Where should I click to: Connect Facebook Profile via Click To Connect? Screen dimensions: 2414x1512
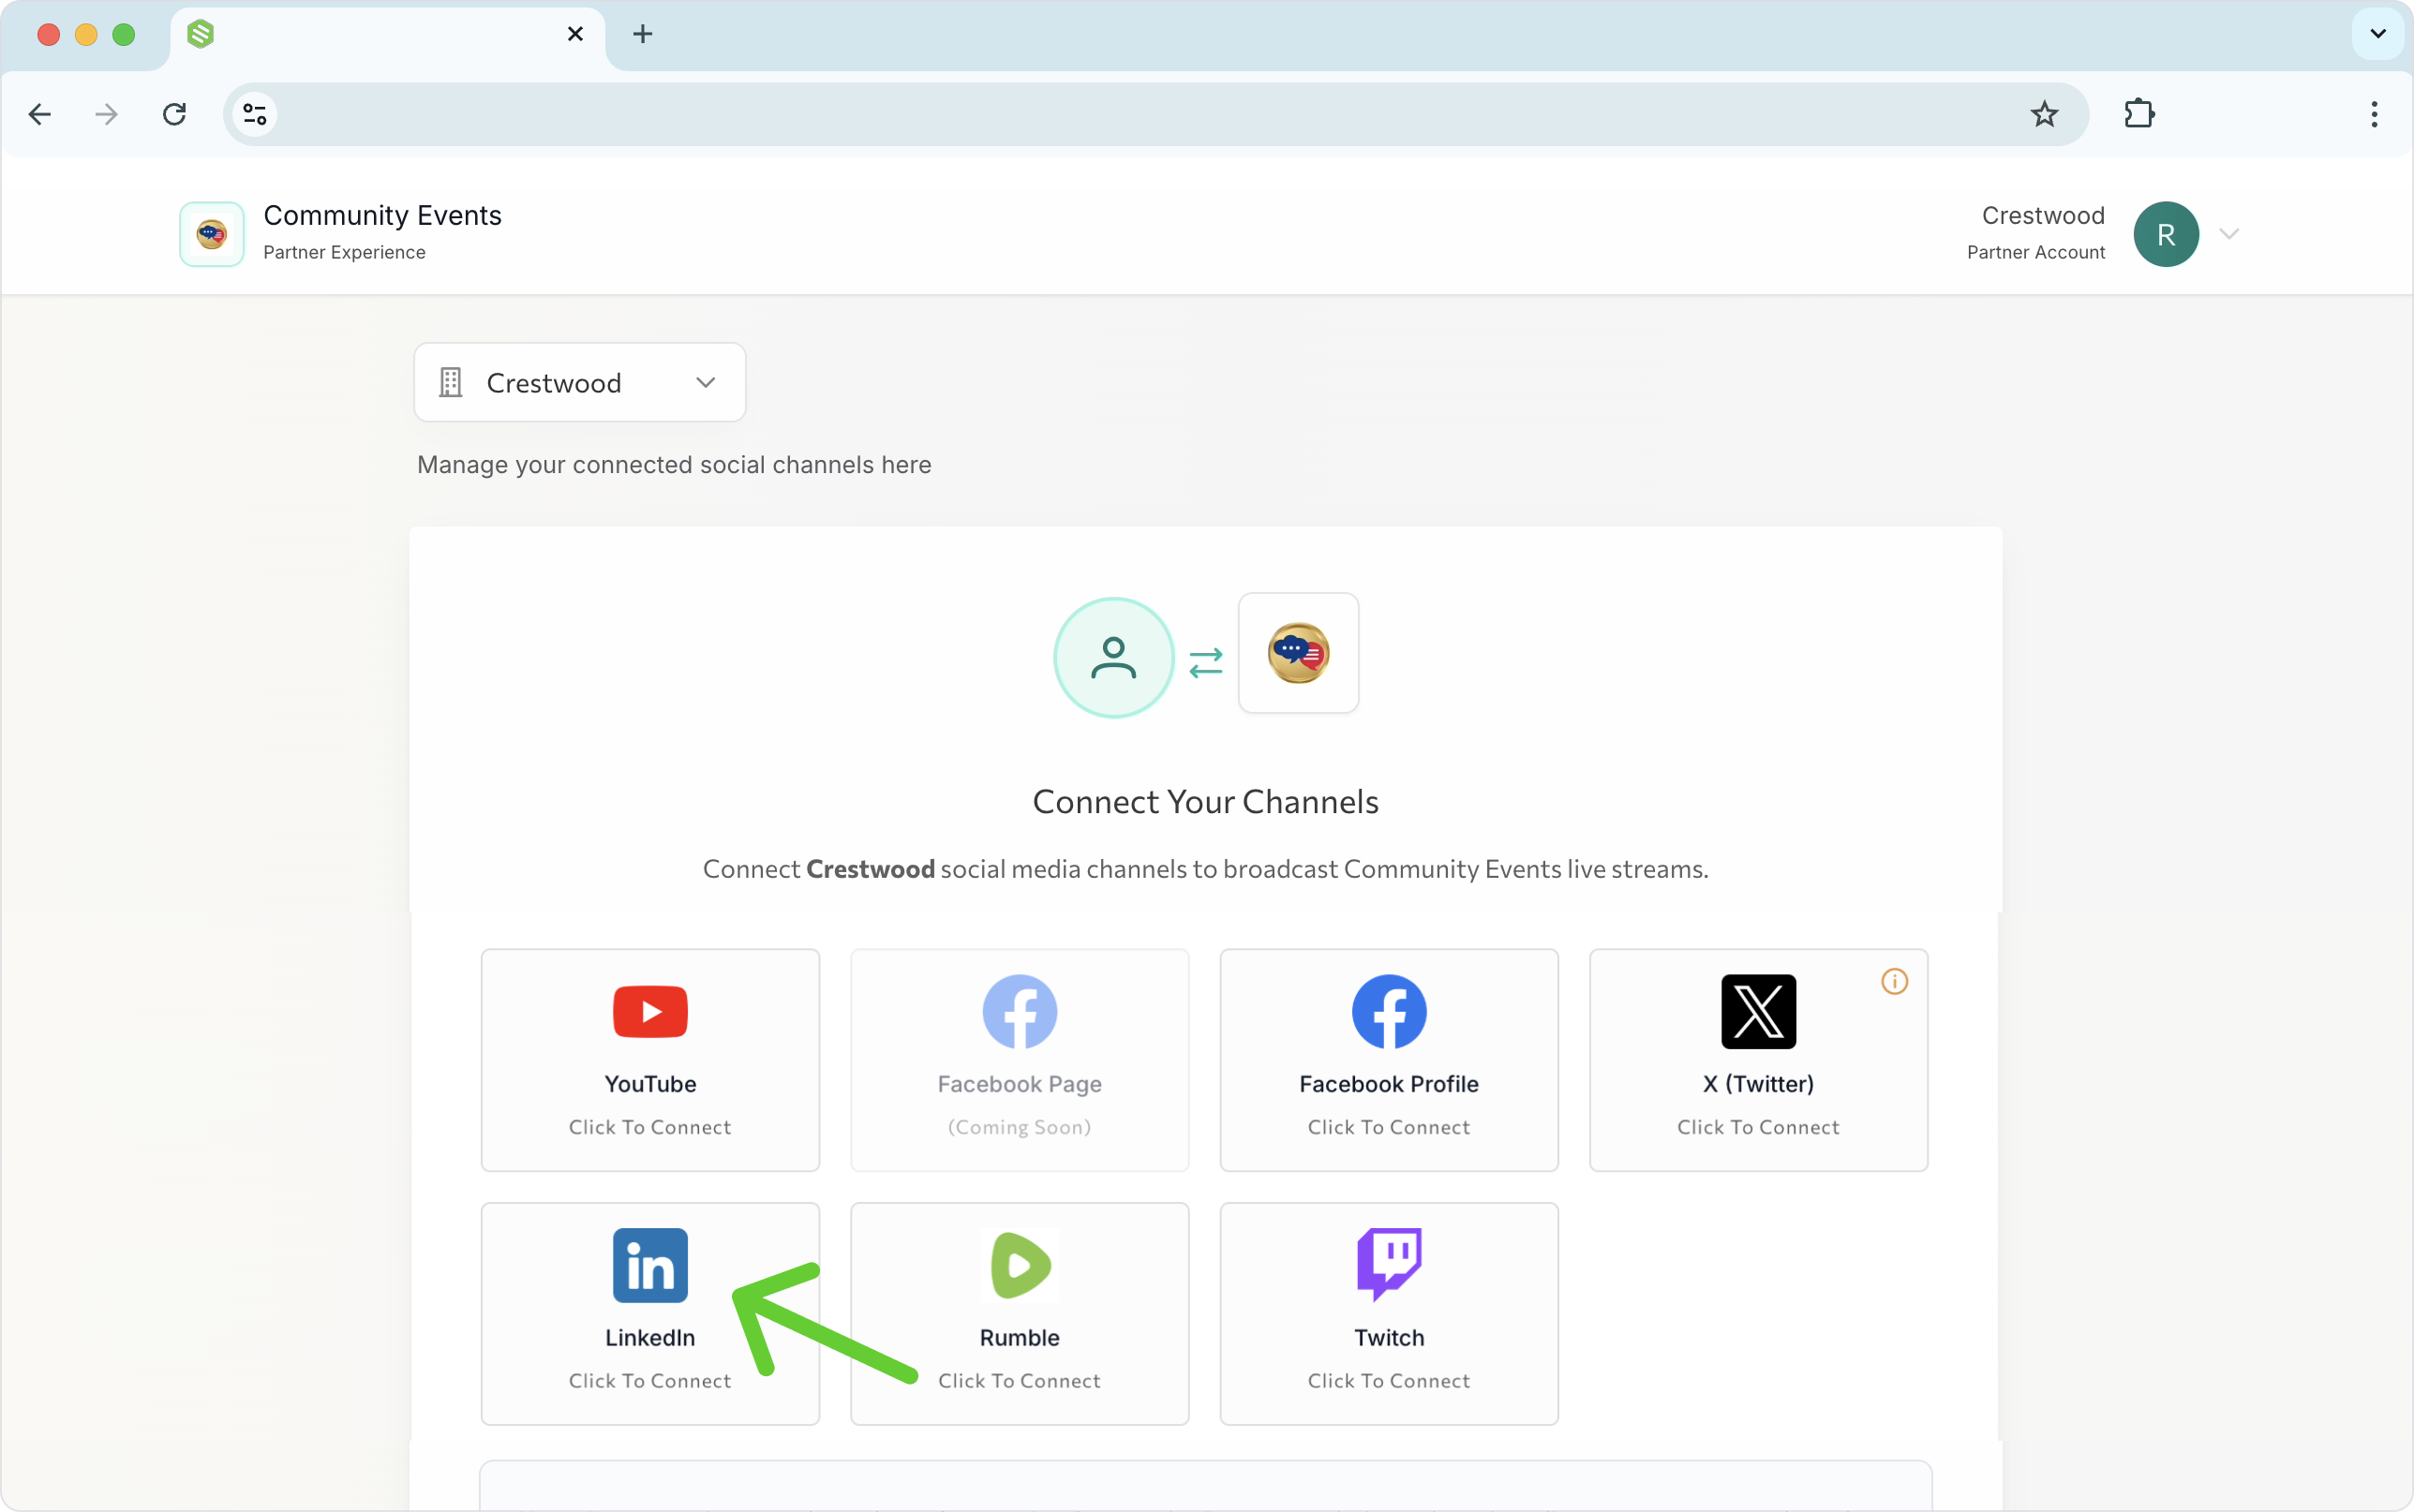(x=1389, y=1127)
